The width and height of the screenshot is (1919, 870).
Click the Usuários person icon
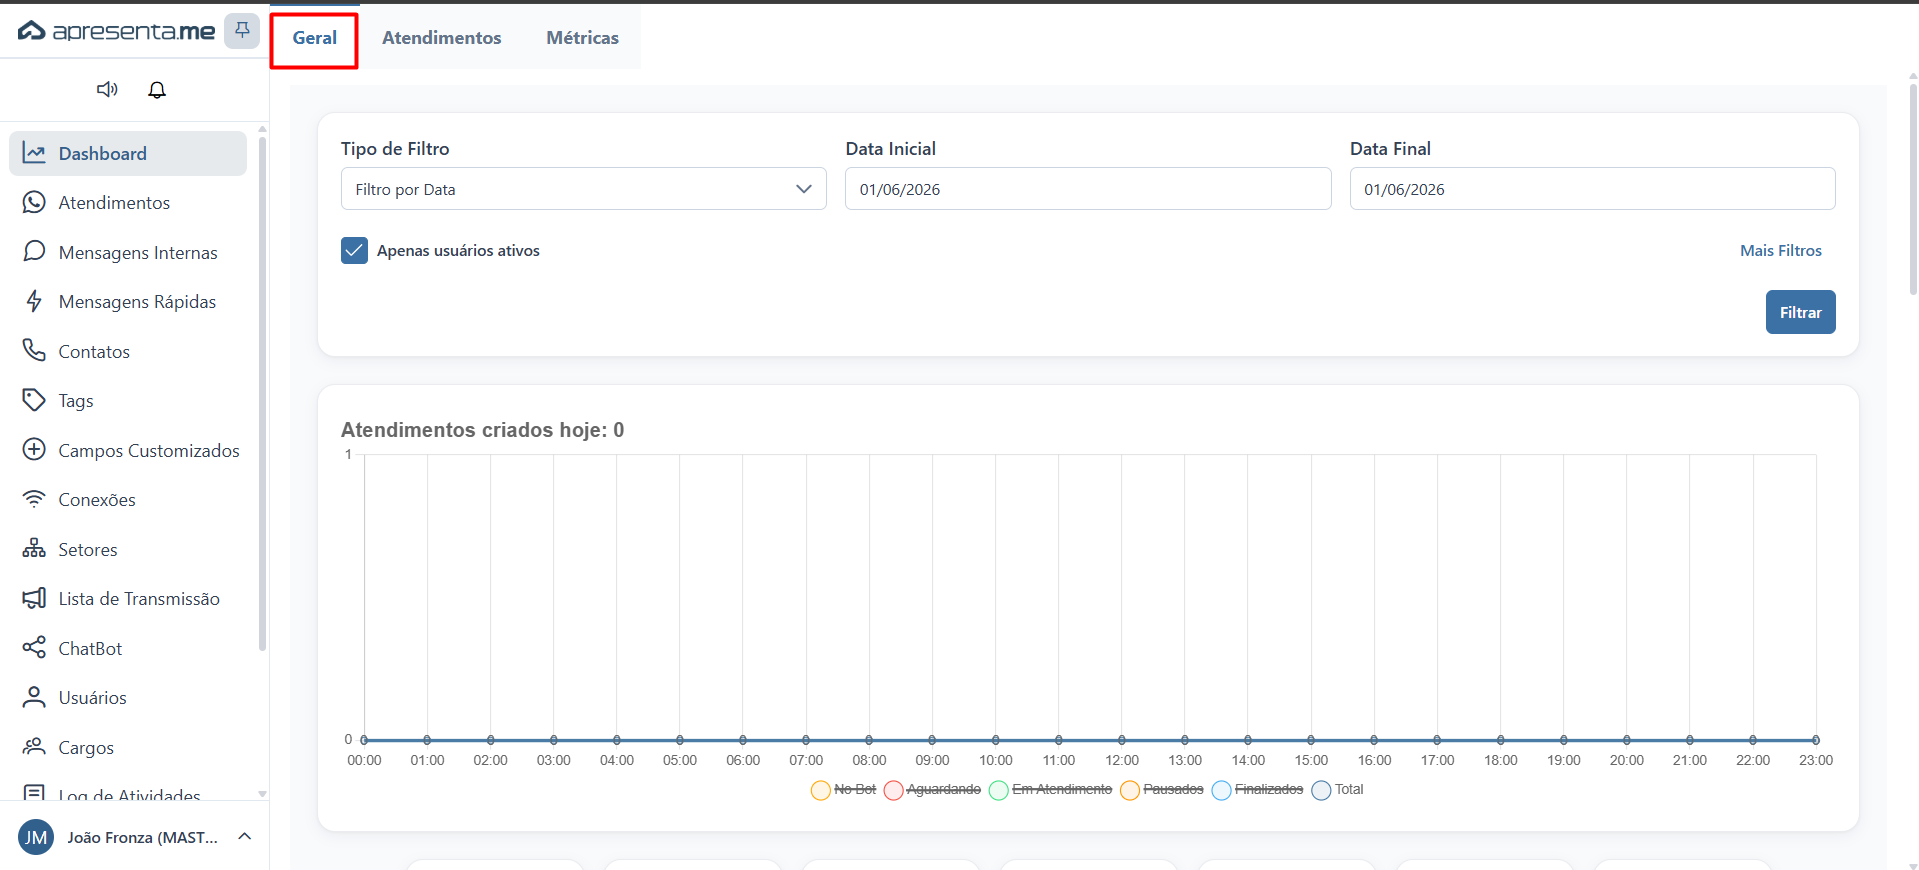(34, 697)
